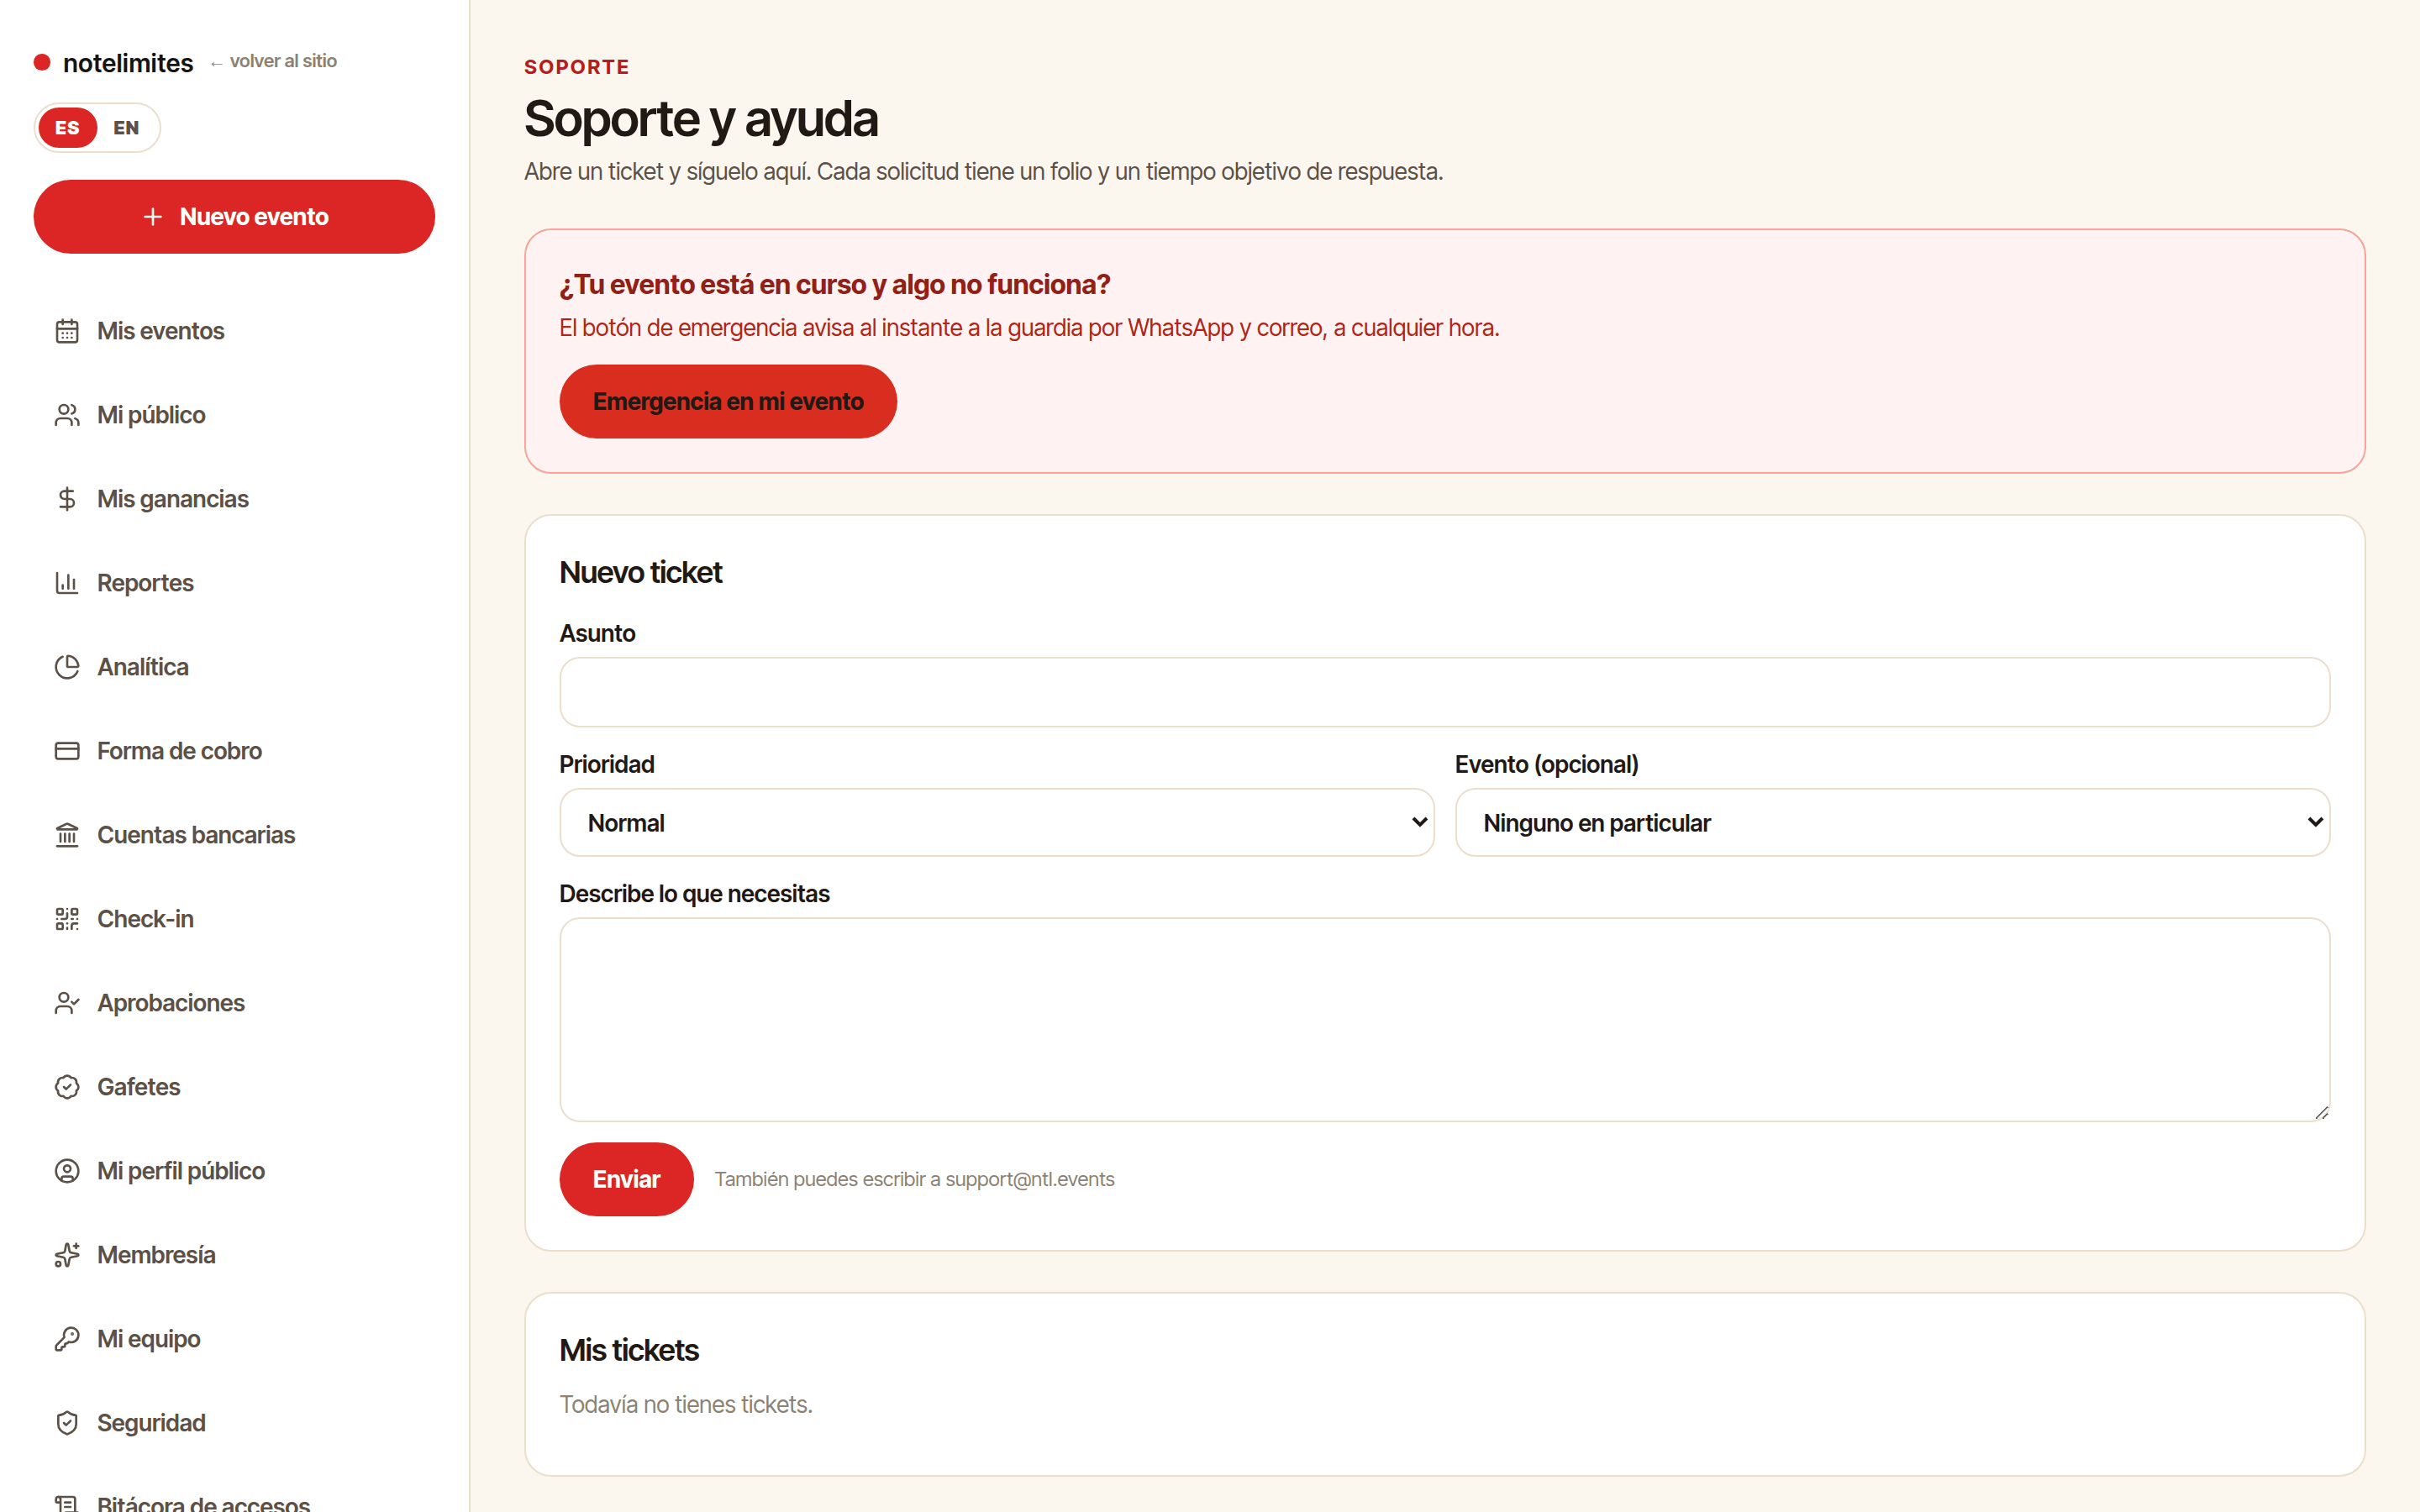The image size is (2420, 1512).
Task: Select ES language option
Action: pyautogui.click(x=67, y=128)
